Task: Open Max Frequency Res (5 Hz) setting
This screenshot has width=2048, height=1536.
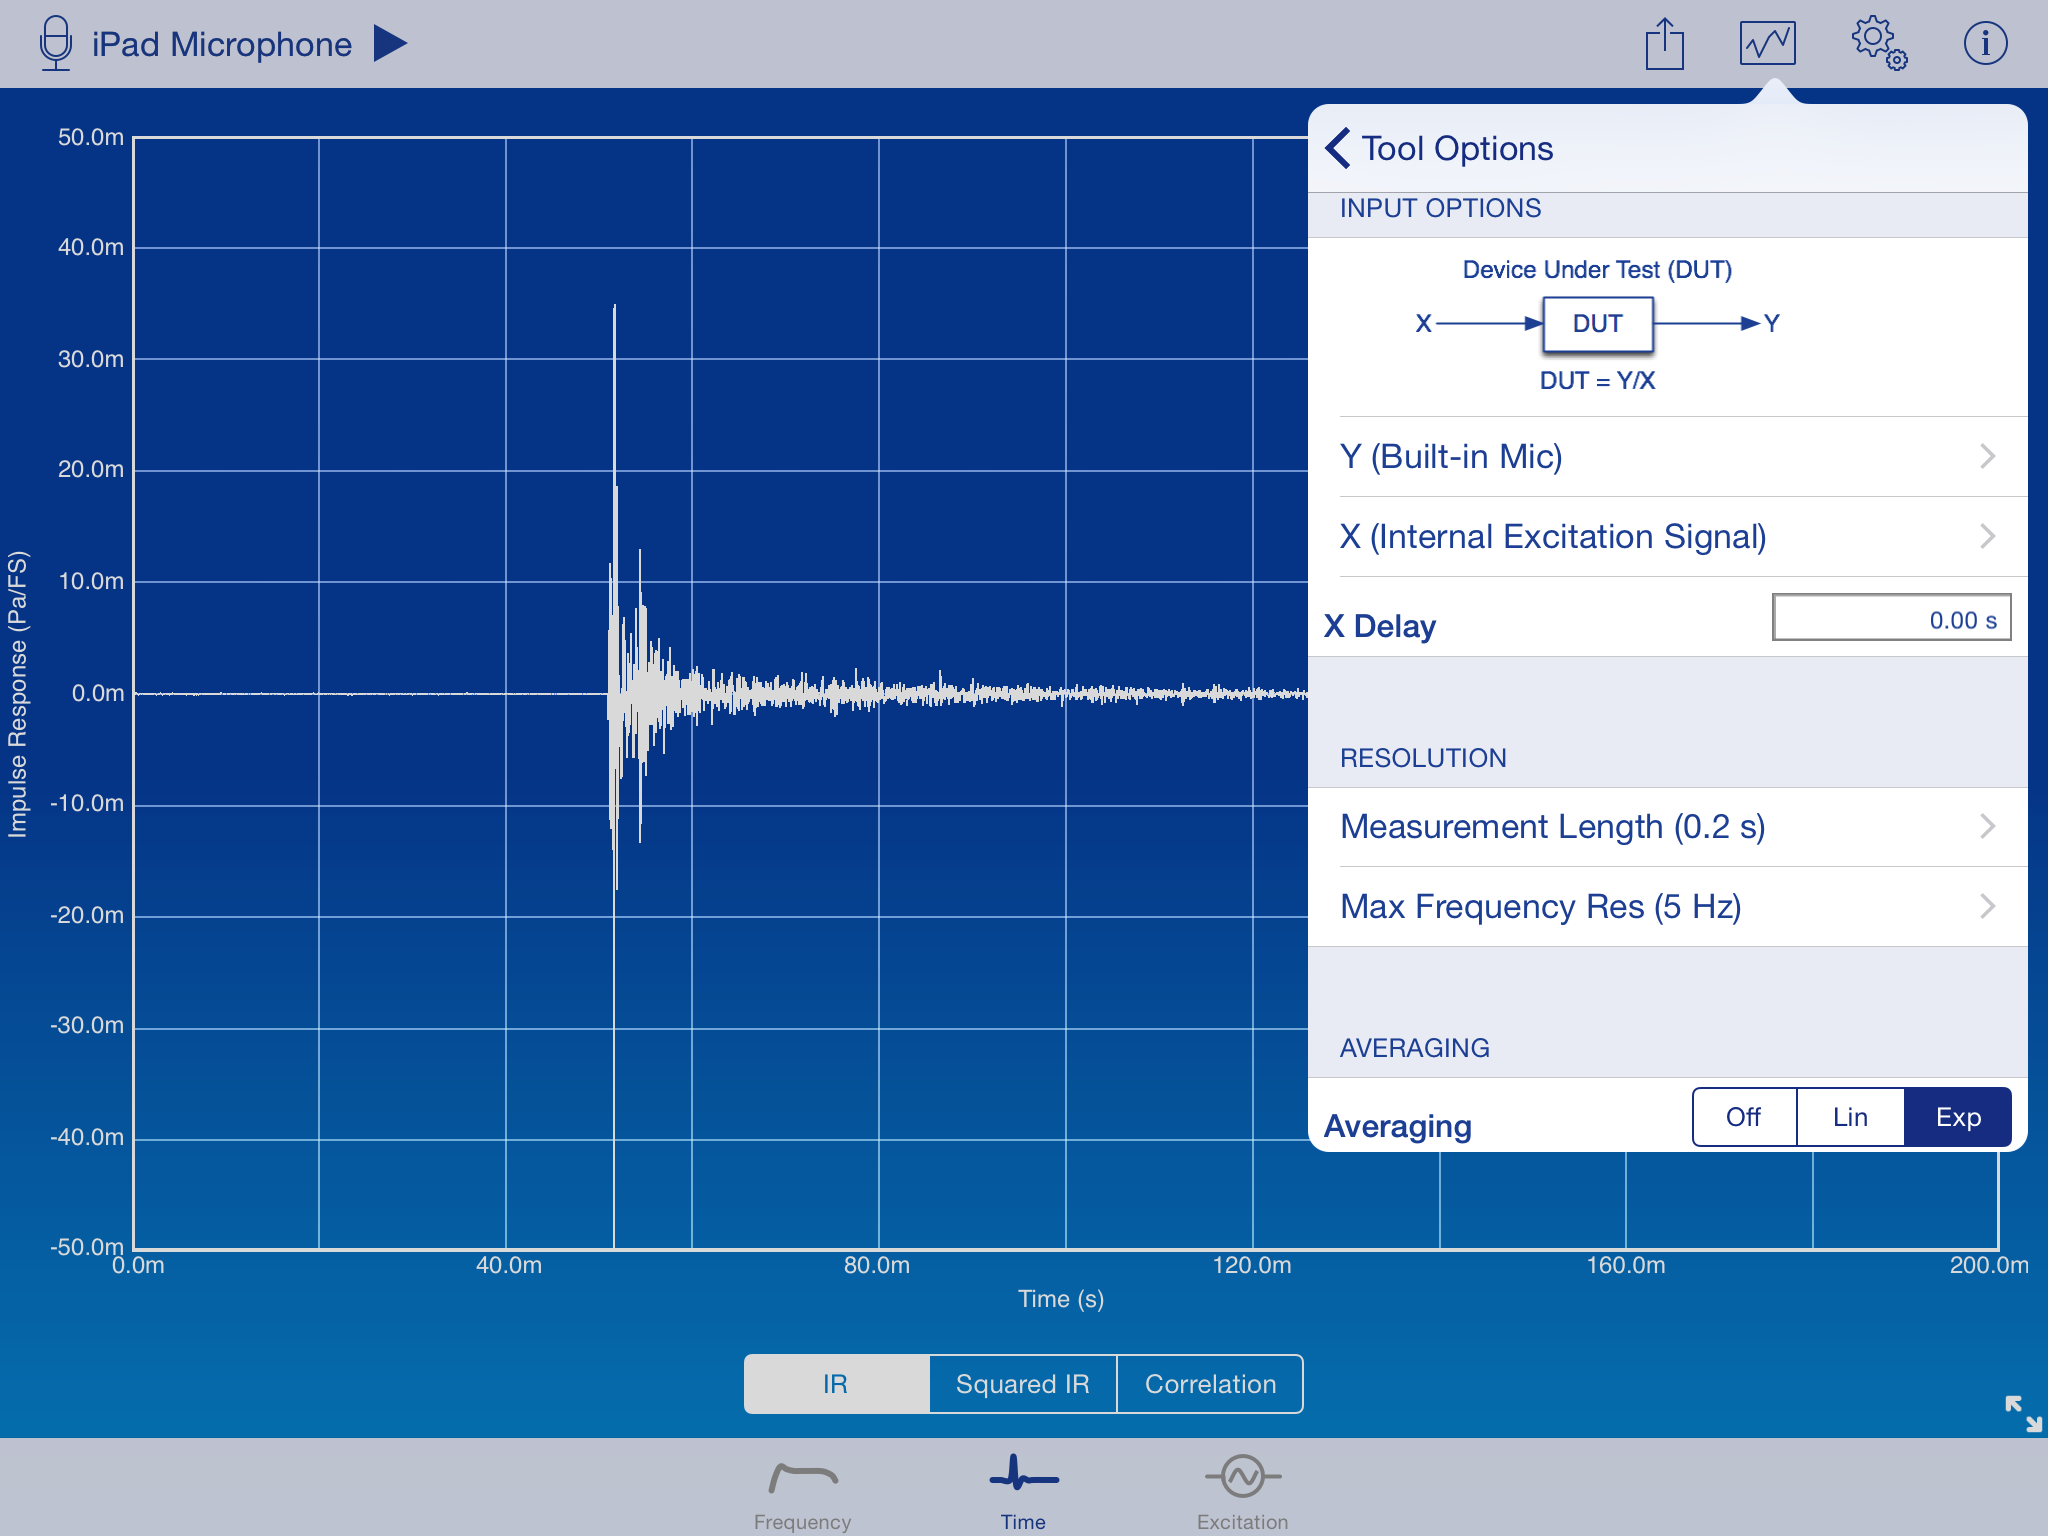Action: (1667, 907)
